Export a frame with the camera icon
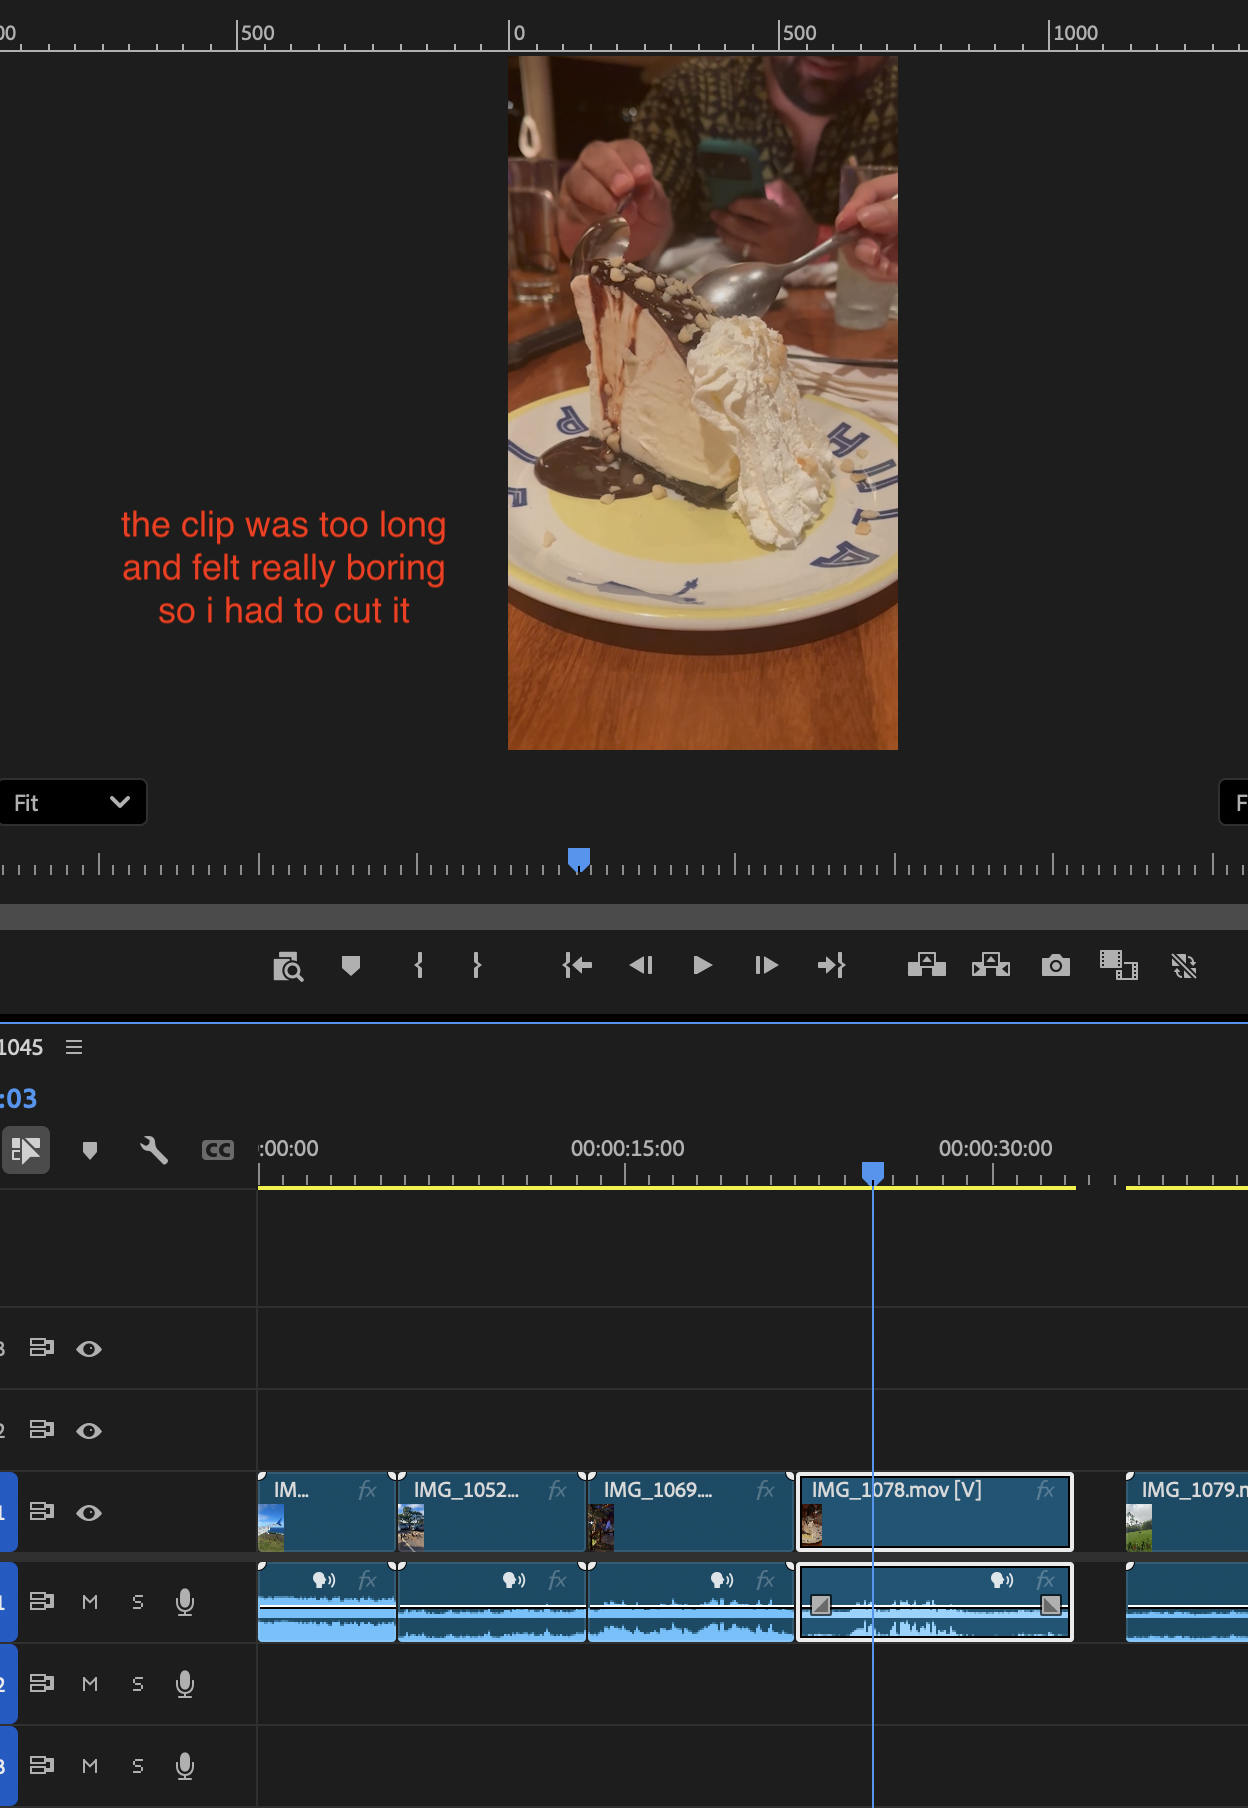Image resolution: width=1248 pixels, height=1808 pixels. (x=1055, y=965)
